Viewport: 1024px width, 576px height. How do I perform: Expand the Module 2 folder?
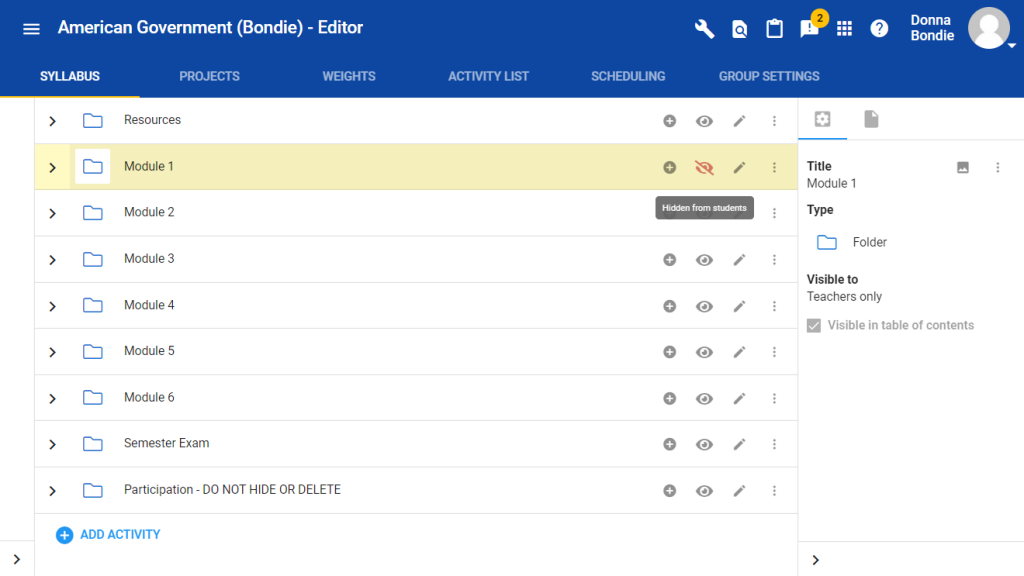(53, 214)
